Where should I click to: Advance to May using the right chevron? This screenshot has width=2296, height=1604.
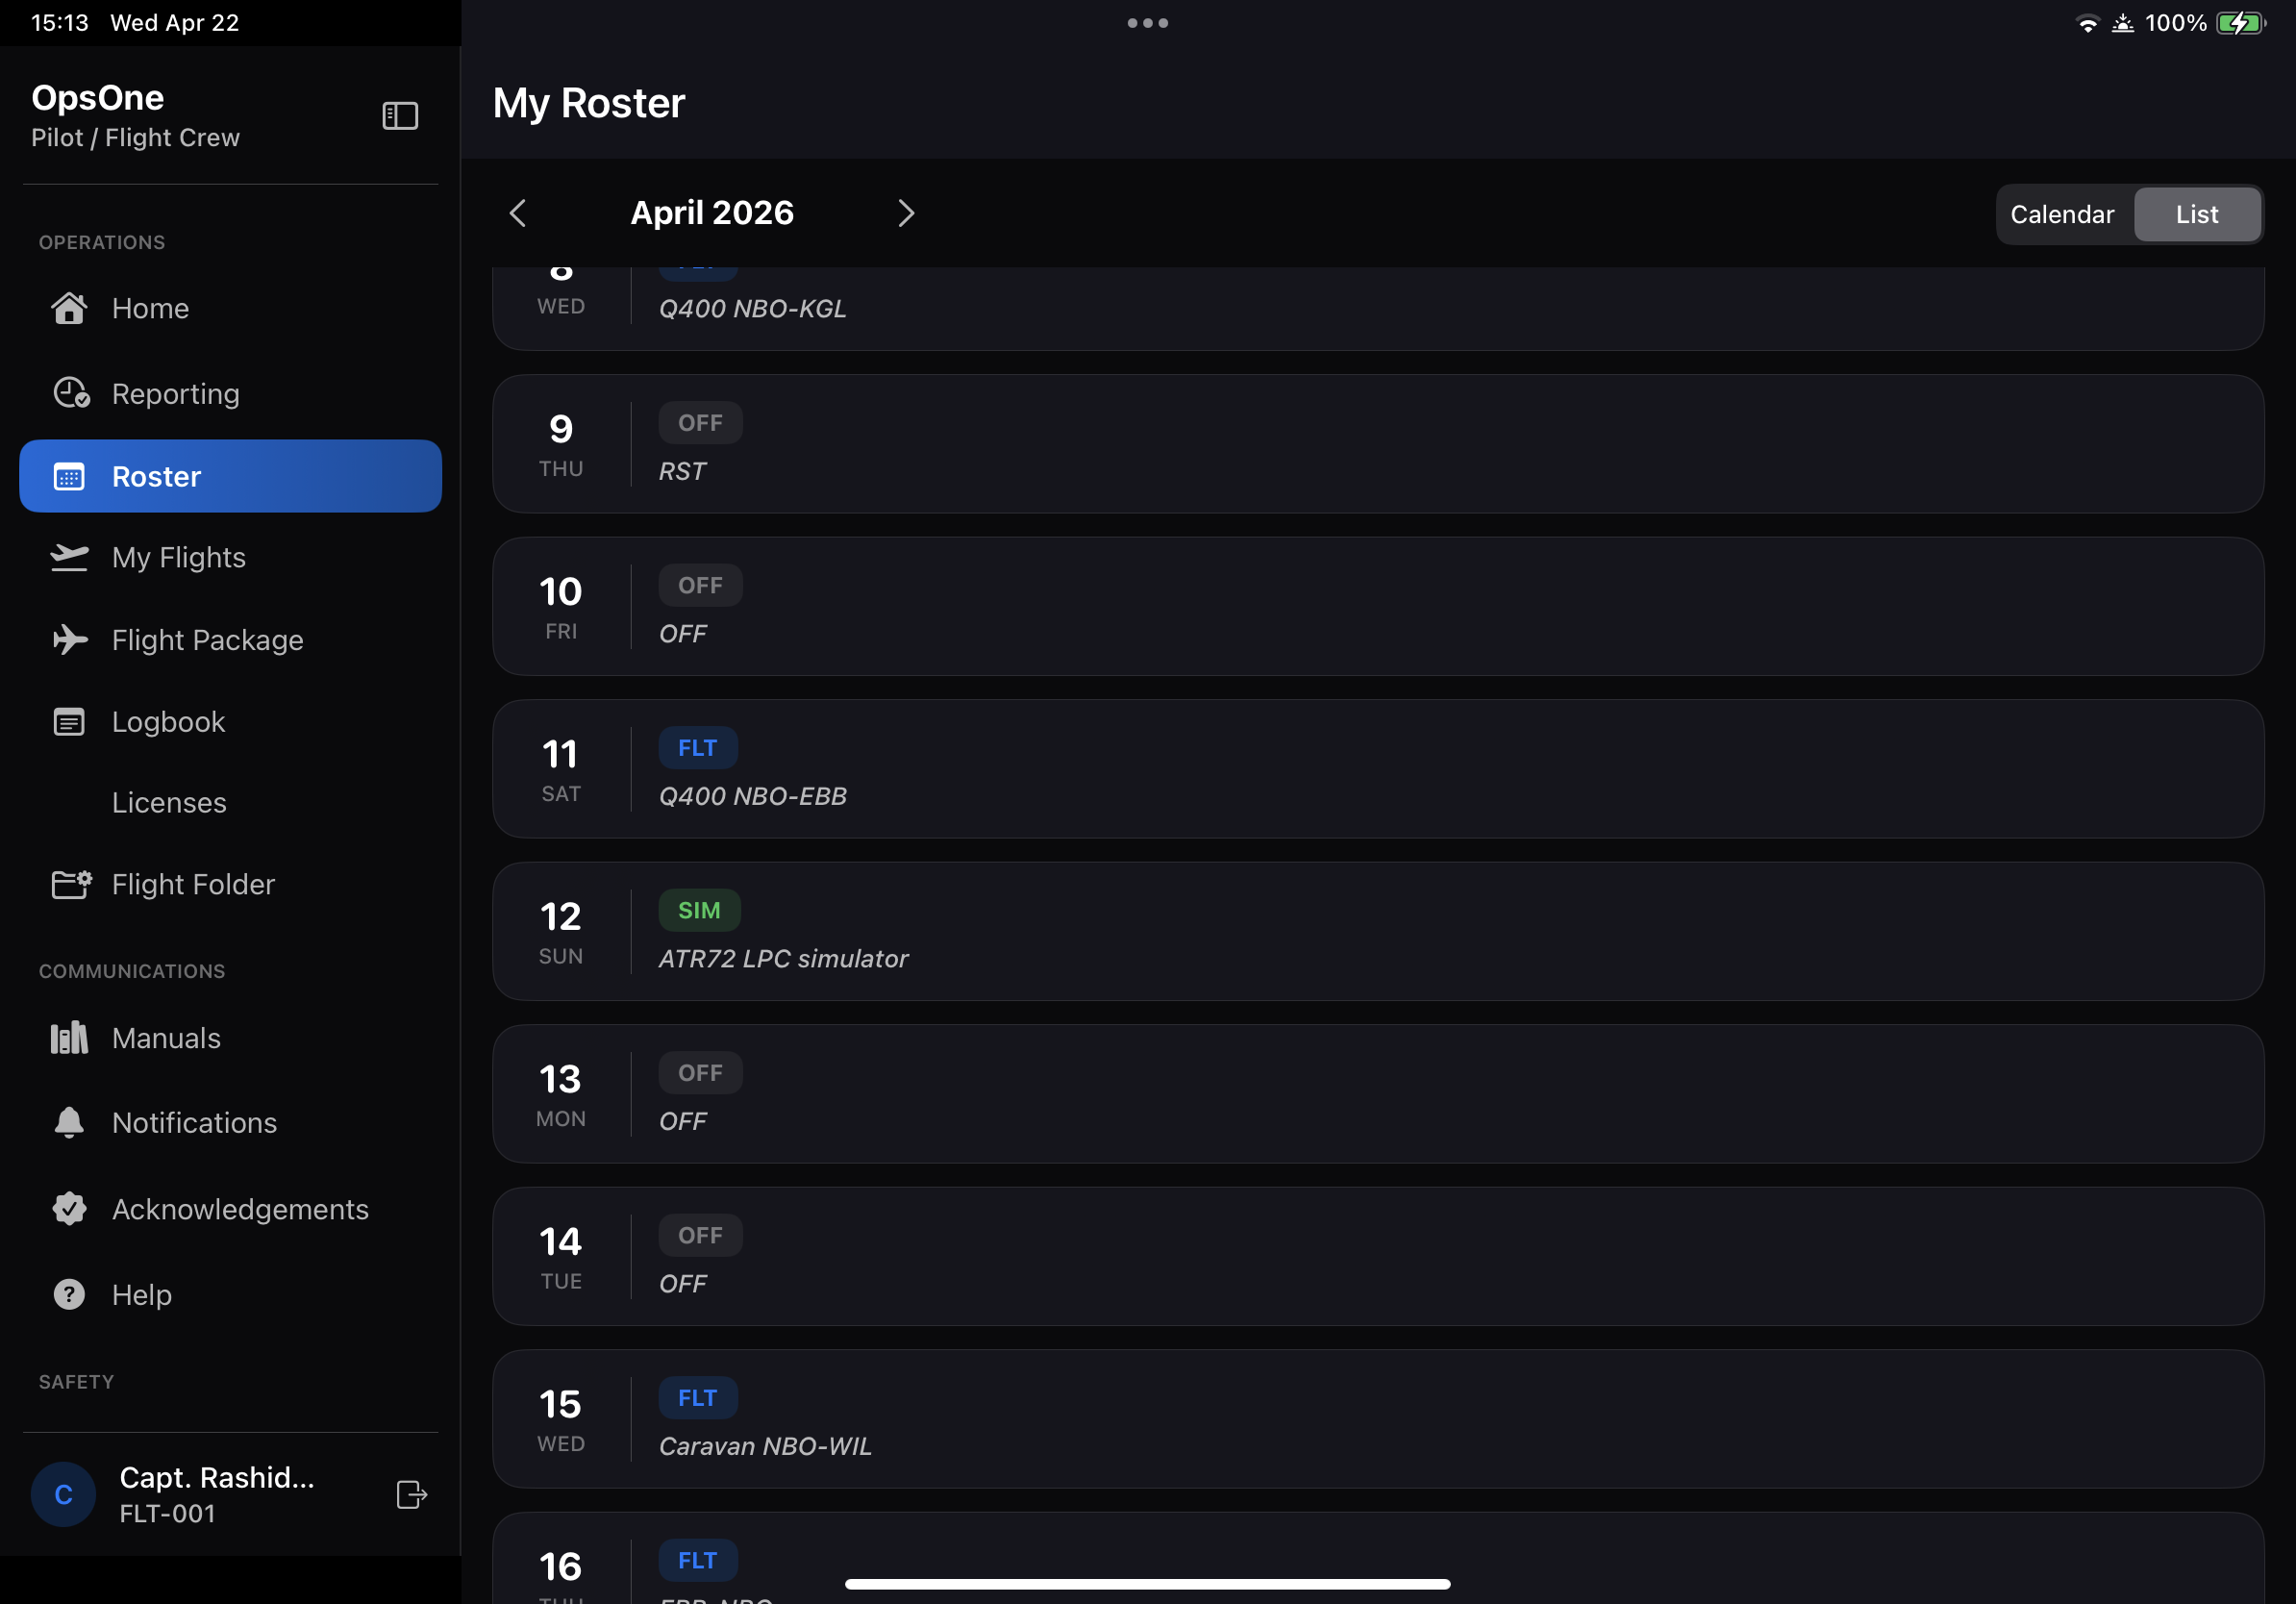[906, 213]
